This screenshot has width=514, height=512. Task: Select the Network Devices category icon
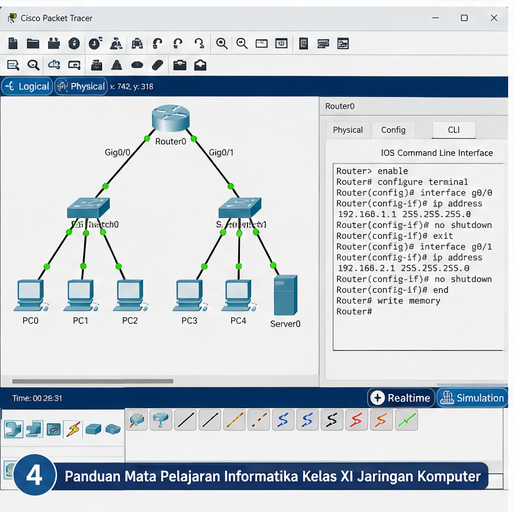point(14,429)
